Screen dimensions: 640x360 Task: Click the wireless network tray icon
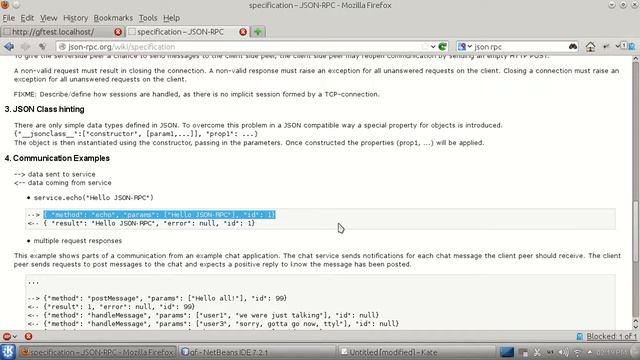pos(577,352)
